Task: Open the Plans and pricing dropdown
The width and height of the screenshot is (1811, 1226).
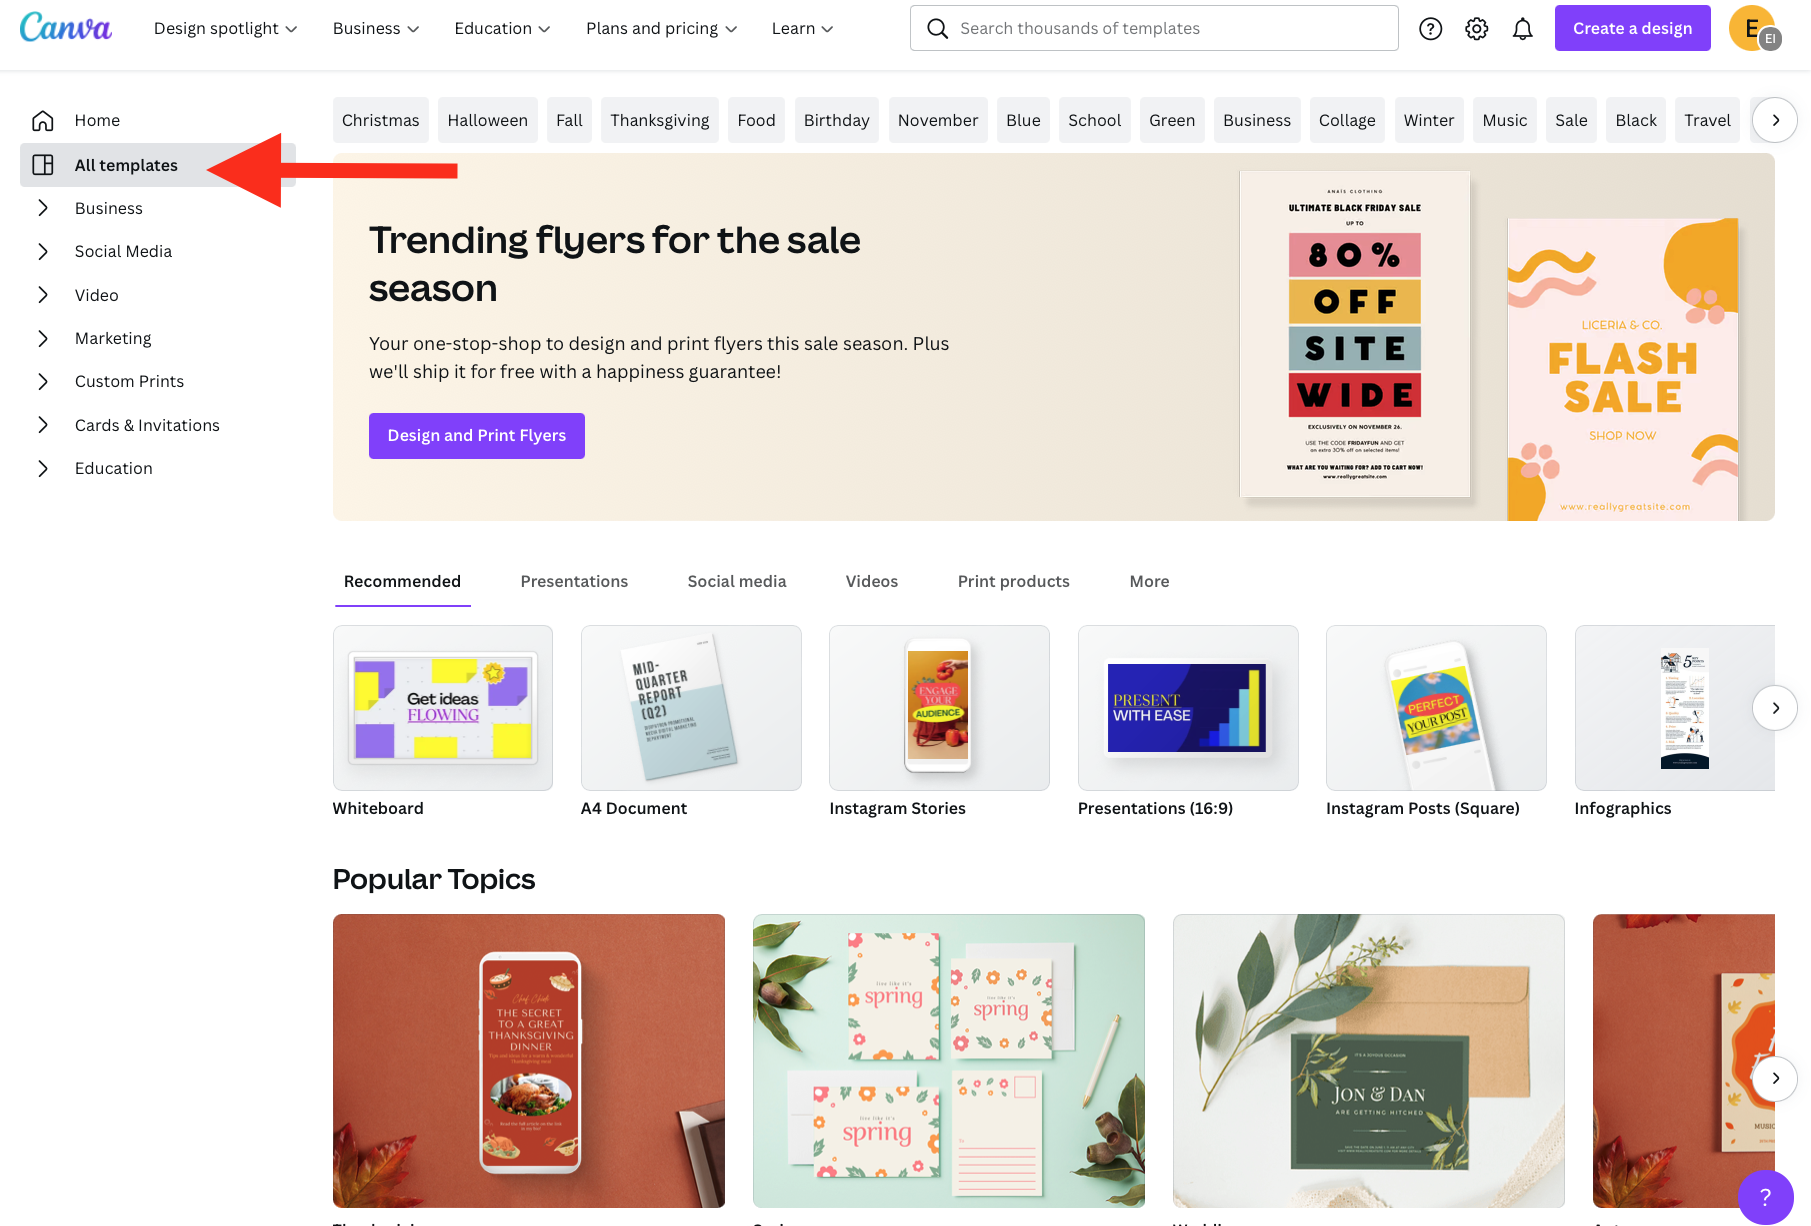Action: pyautogui.click(x=661, y=28)
